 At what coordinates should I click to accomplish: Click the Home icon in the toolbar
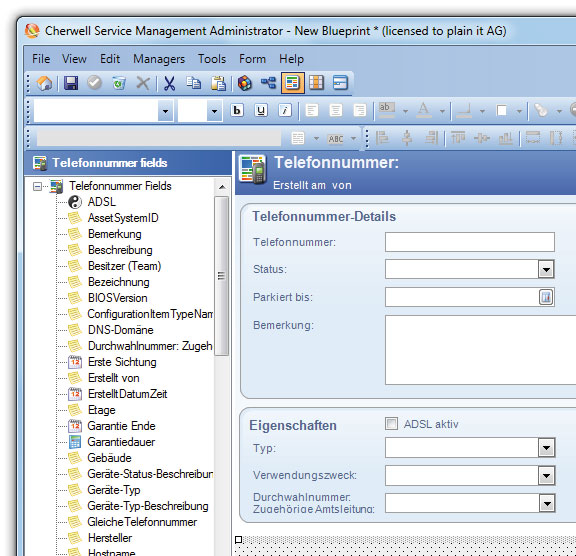[44, 83]
